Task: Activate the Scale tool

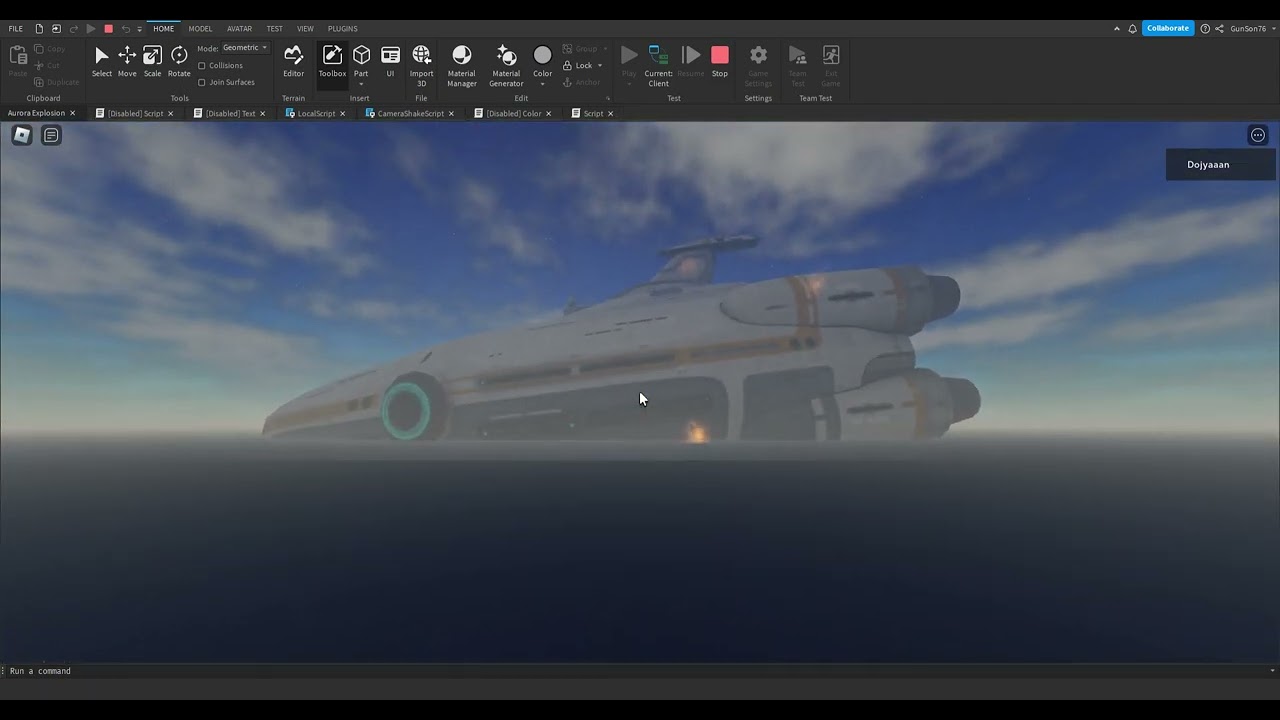Action: [152, 61]
